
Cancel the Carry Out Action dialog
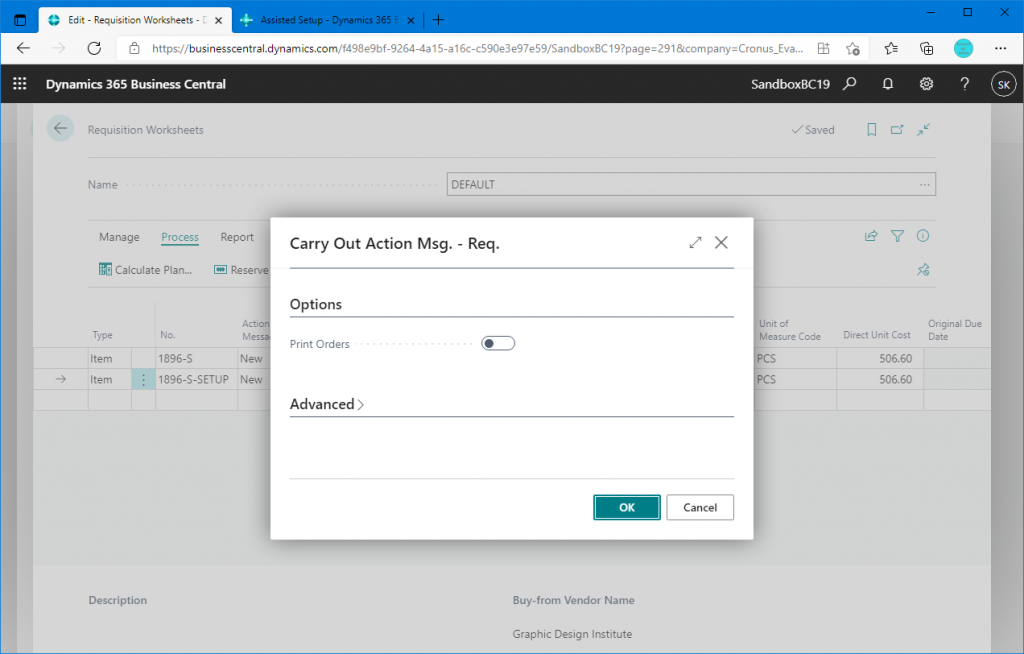point(699,507)
